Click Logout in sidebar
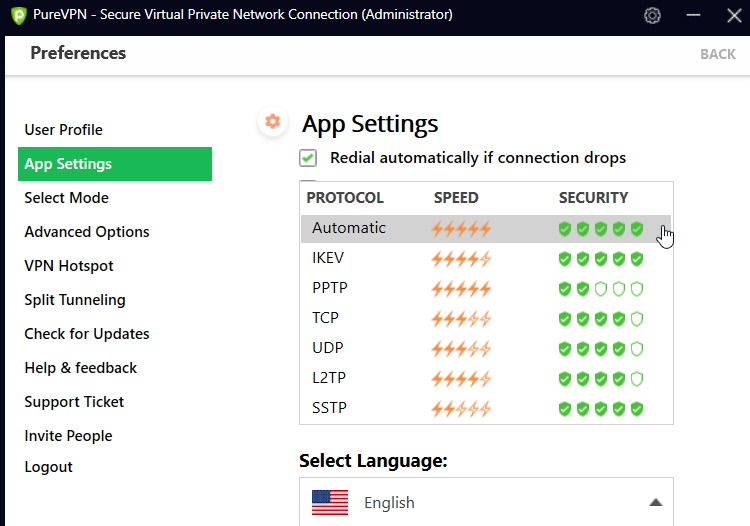The height and width of the screenshot is (526, 750). tap(48, 467)
